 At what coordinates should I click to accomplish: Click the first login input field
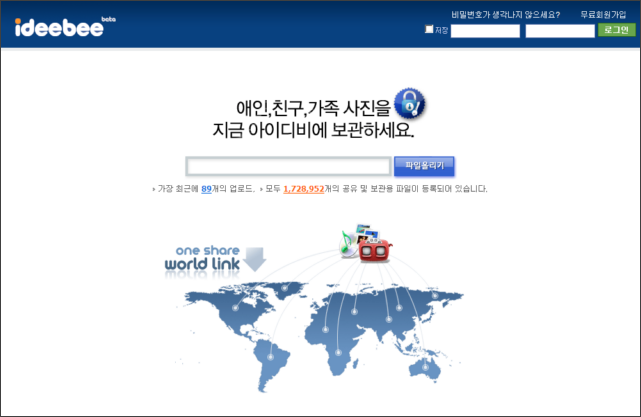[485, 31]
